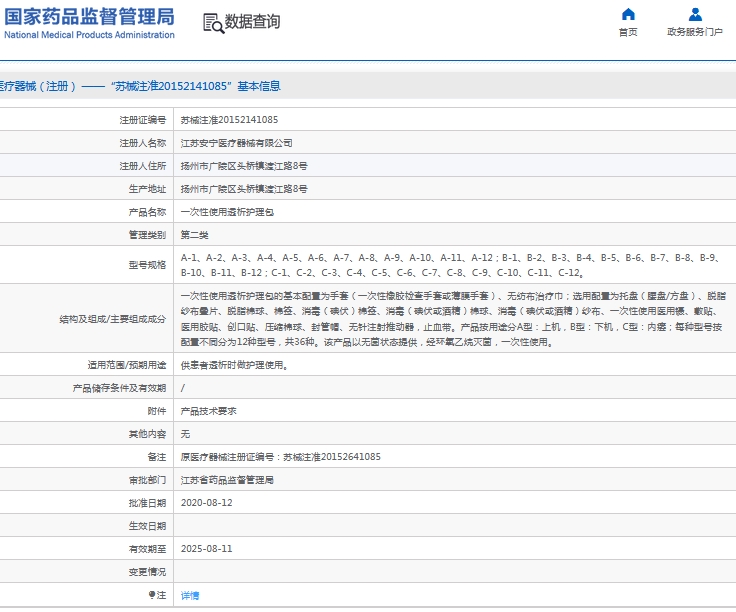Open the 详情 link in 注 row
The image size is (736, 612).
tap(190, 595)
